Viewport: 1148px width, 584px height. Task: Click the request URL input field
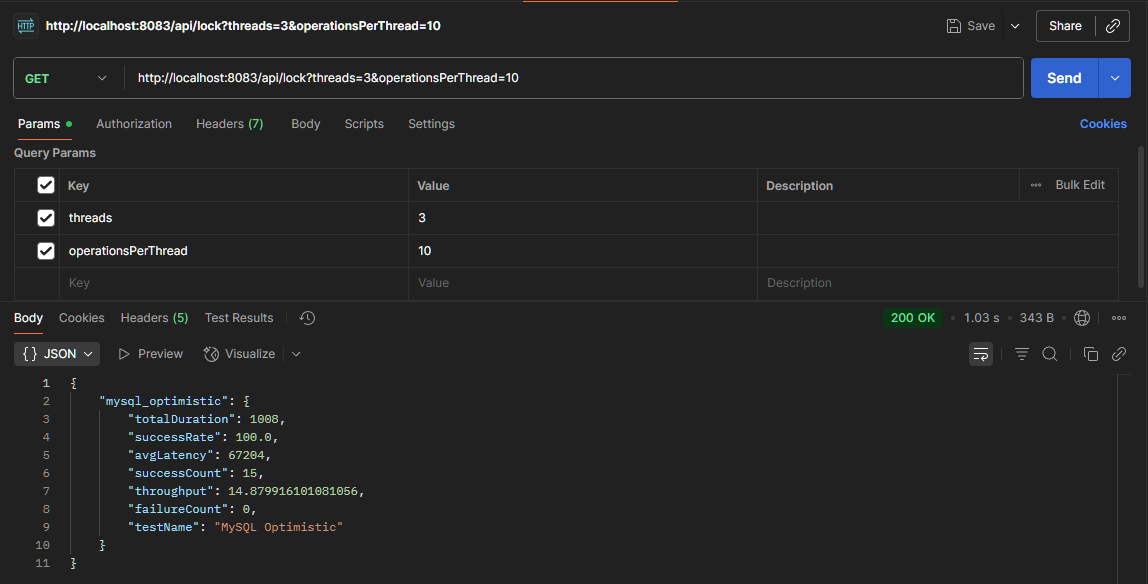click(x=574, y=78)
